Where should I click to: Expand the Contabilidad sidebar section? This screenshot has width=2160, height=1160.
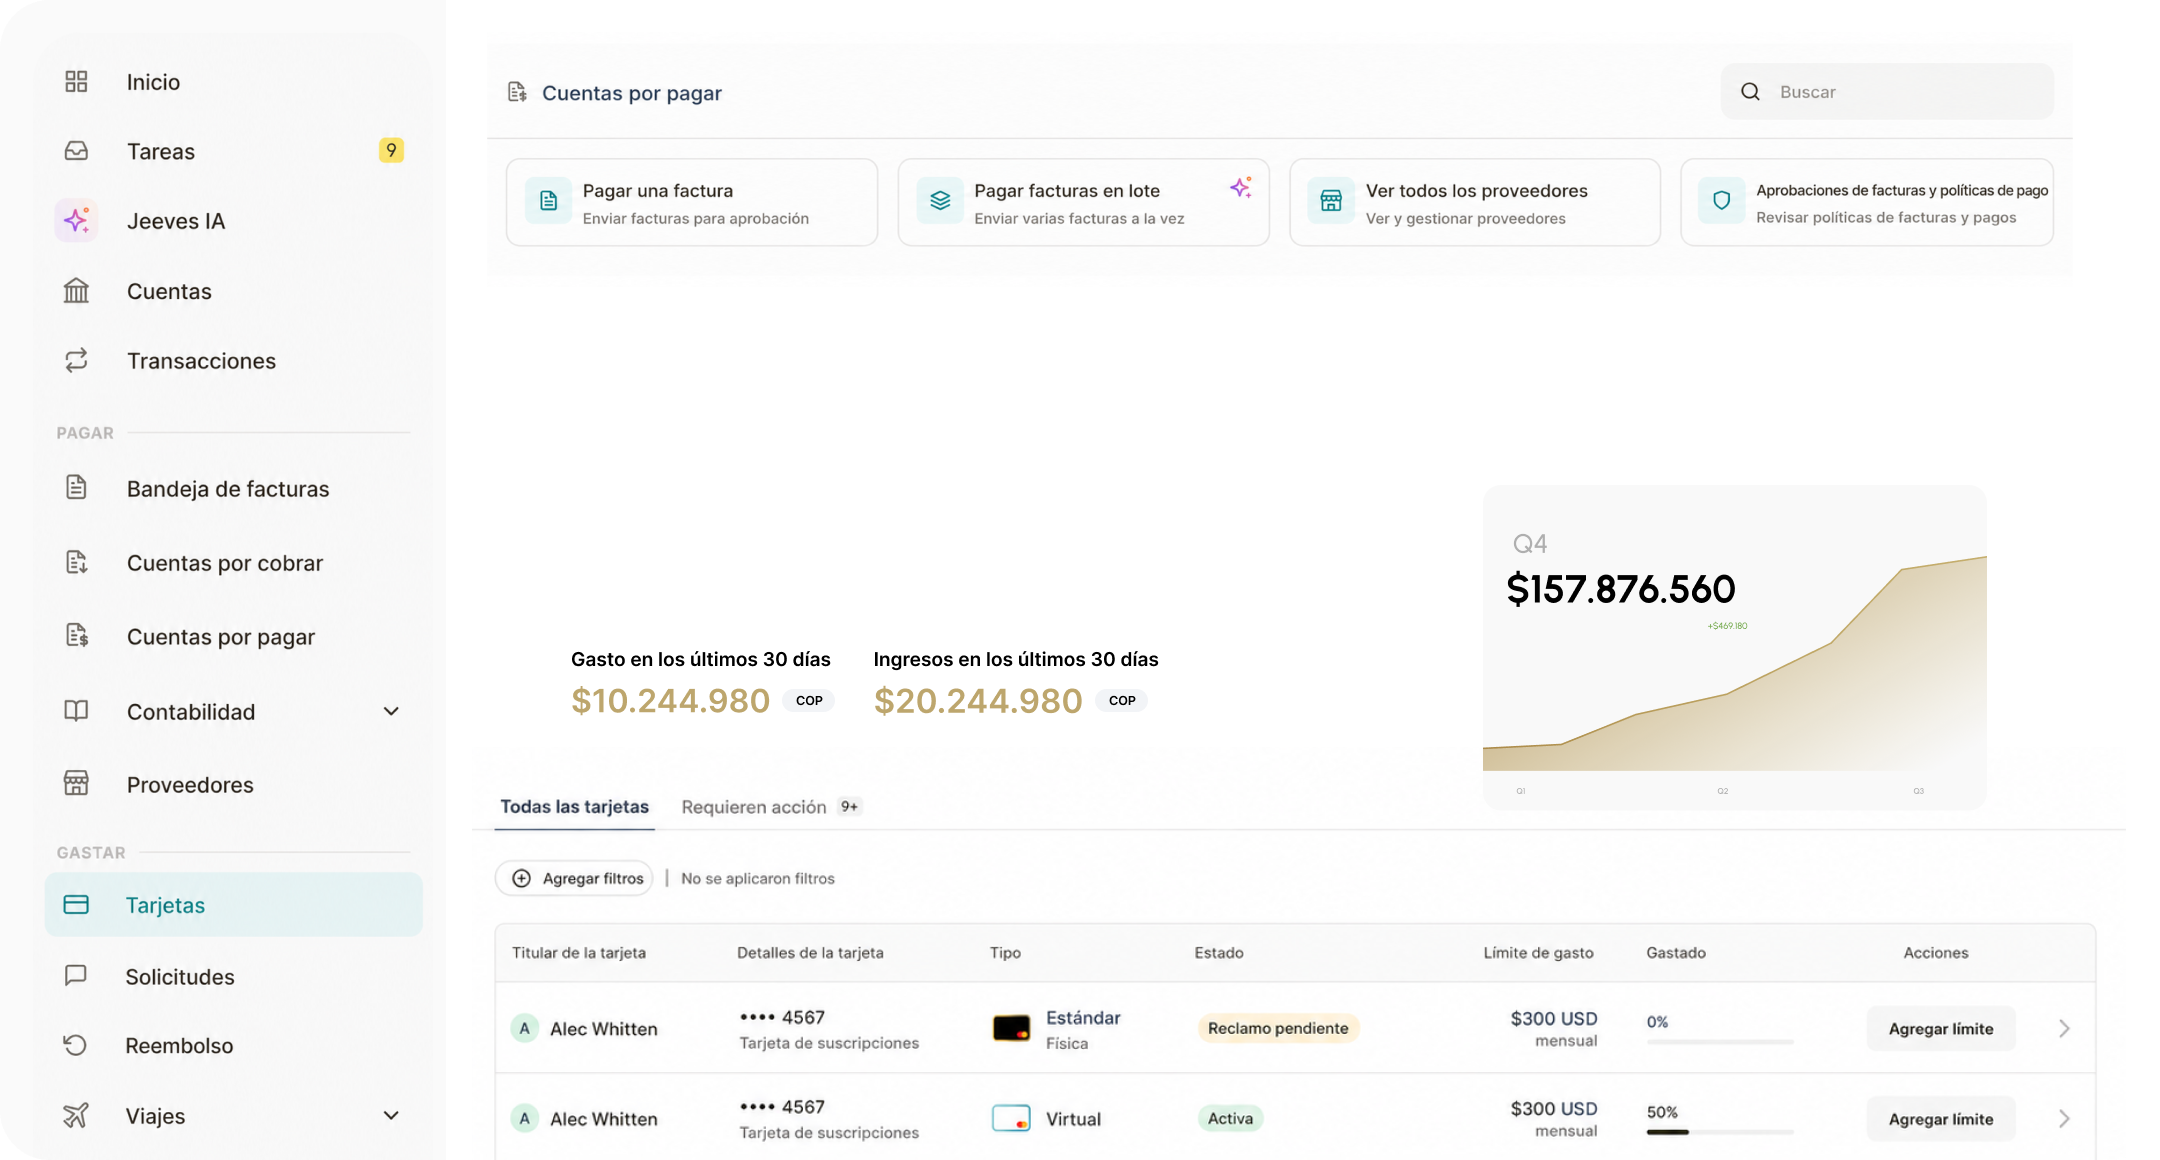(391, 711)
